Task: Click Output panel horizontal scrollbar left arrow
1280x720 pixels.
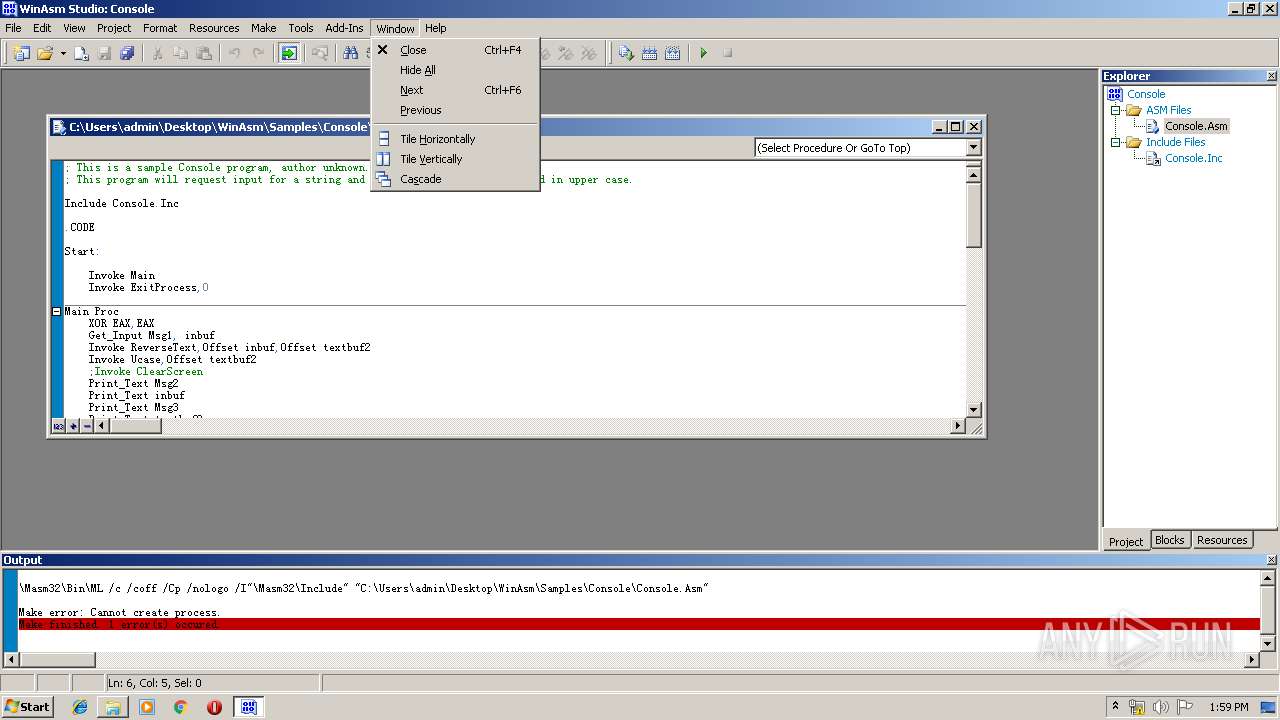Action: pos(11,660)
